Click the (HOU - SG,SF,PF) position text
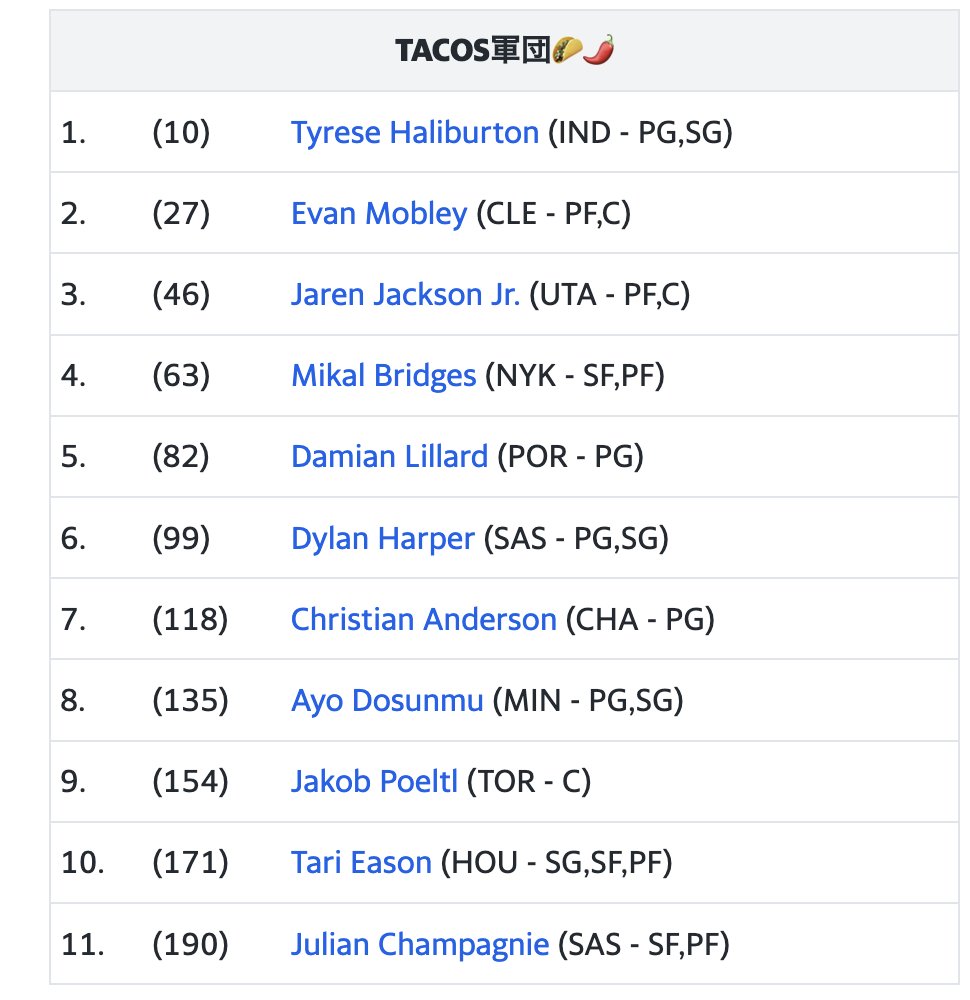970x1000 pixels. pyautogui.click(x=557, y=862)
